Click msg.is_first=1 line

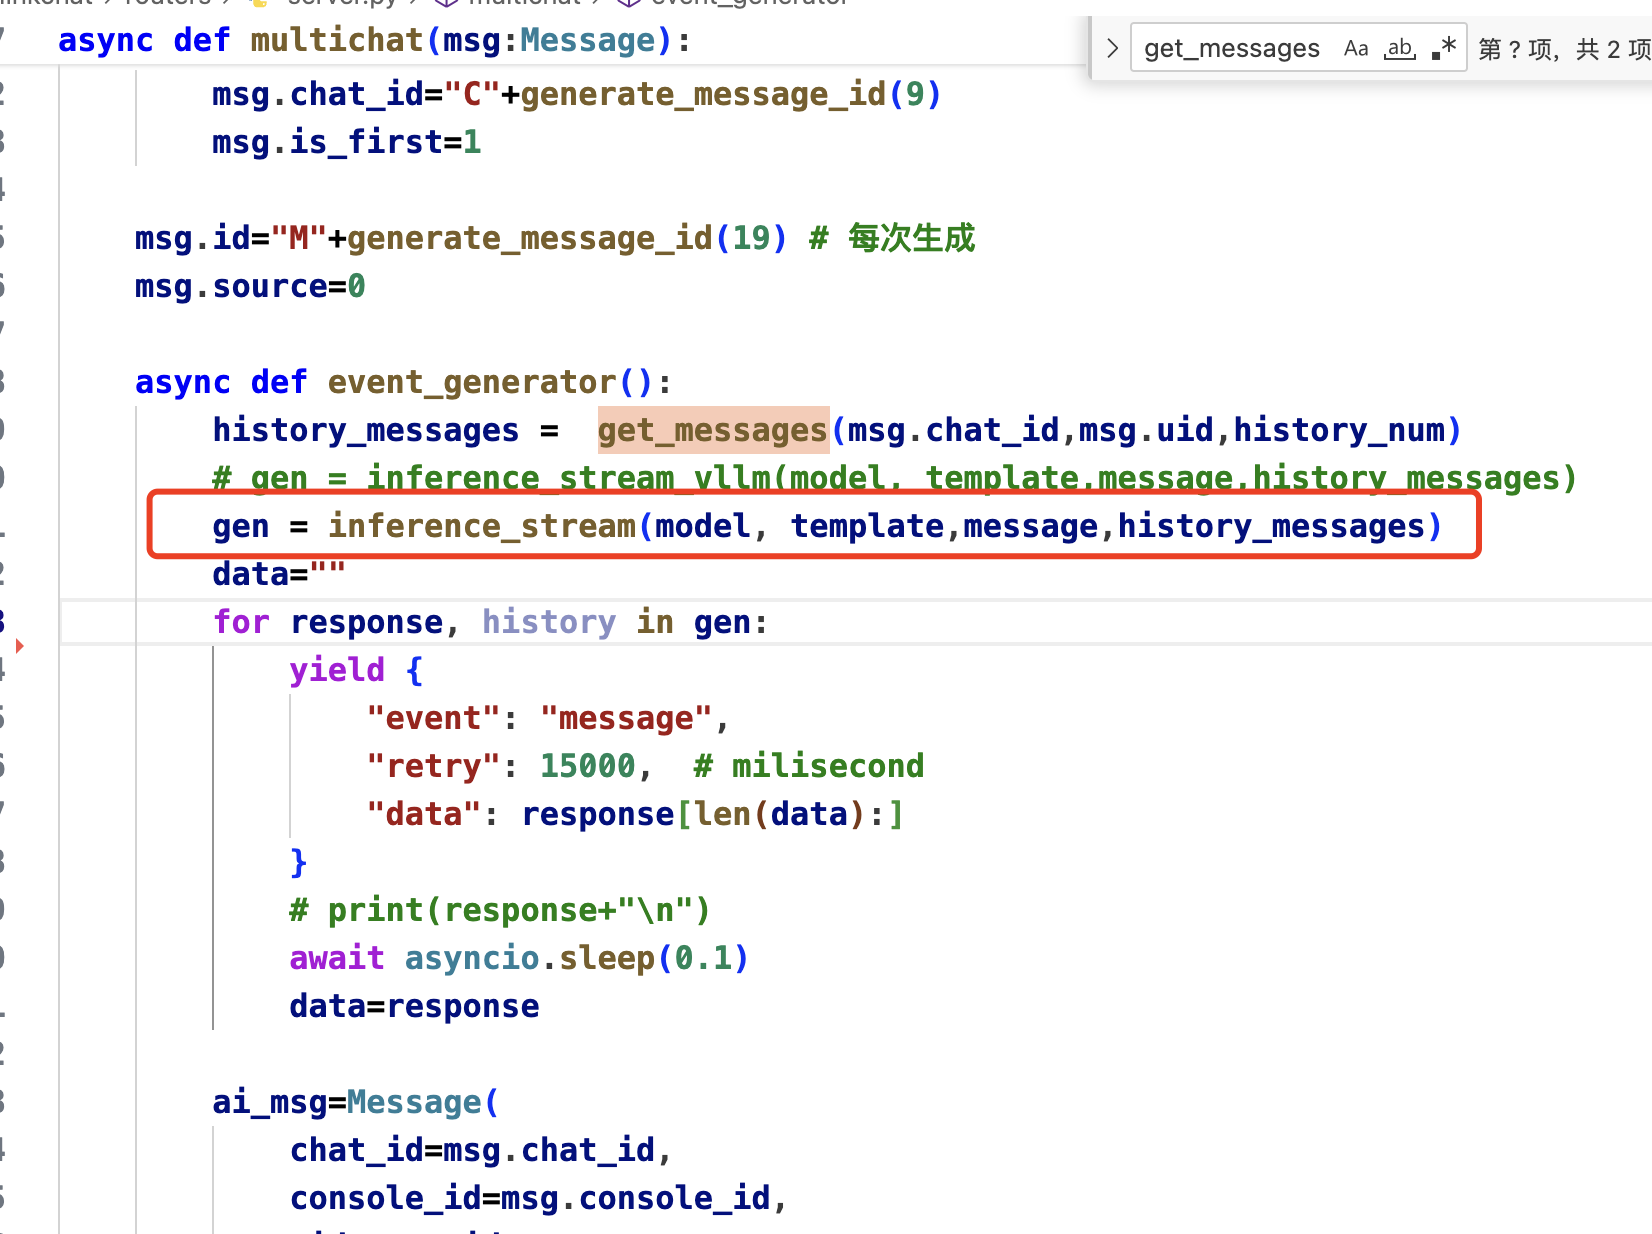click(x=346, y=142)
